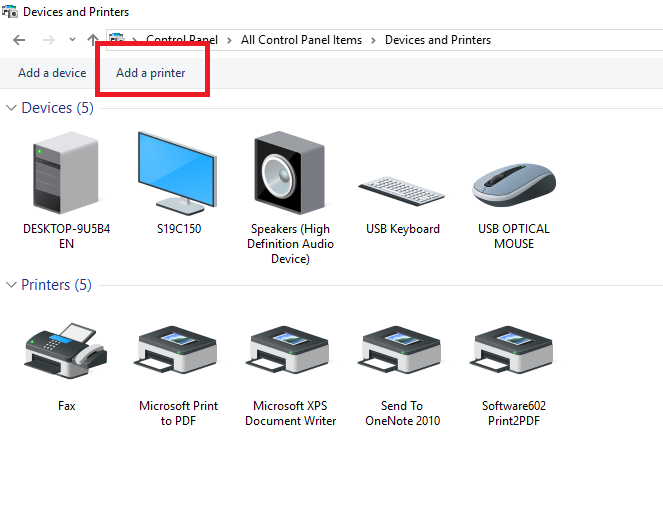
Task: Click the Devices (5) group heading
Action: pyautogui.click(x=58, y=108)
